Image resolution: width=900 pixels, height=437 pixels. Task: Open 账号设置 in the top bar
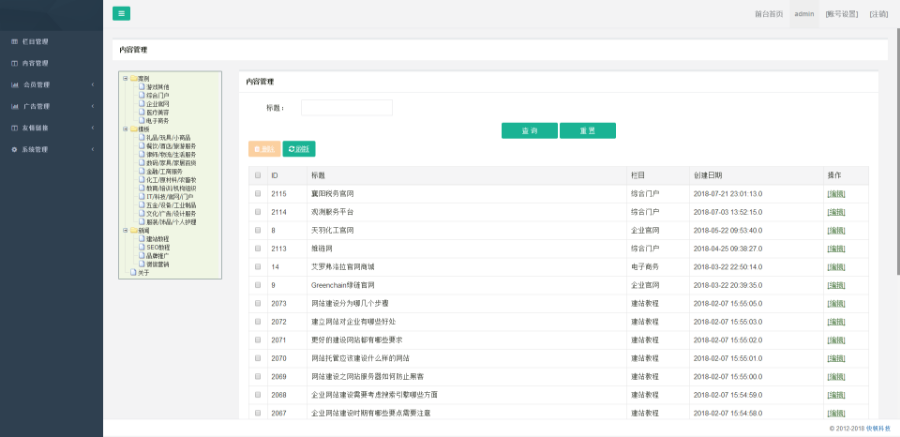coord(842,14)
